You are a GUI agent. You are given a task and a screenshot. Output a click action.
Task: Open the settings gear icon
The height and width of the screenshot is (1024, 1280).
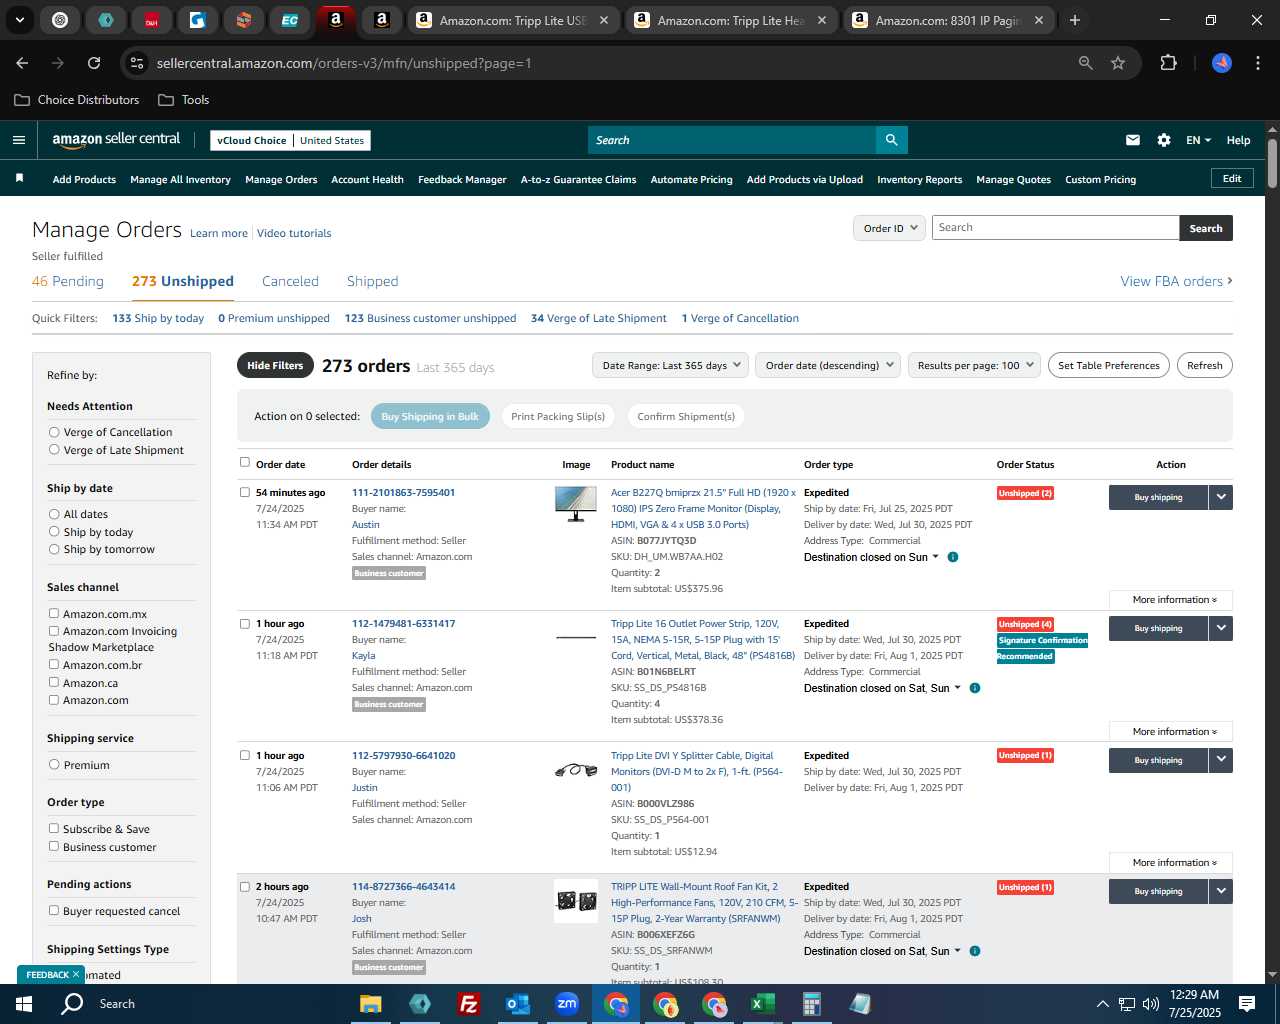click(x=1164, y=140)
